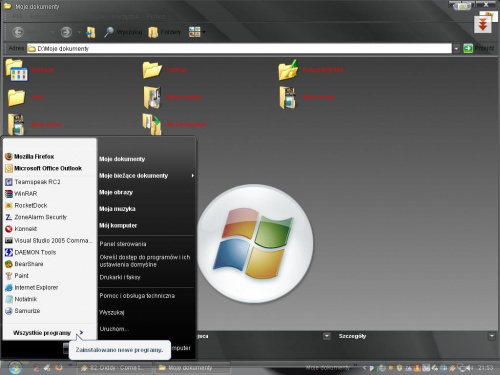Expand the address bar dropdown

[456, 49]
